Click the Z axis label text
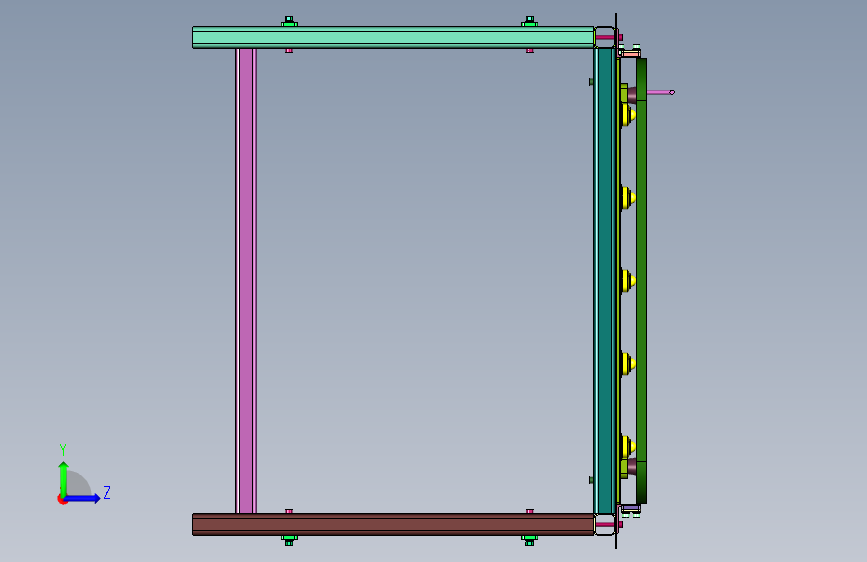867x562 pixels. pyautogui.click(x=107, y=492)
